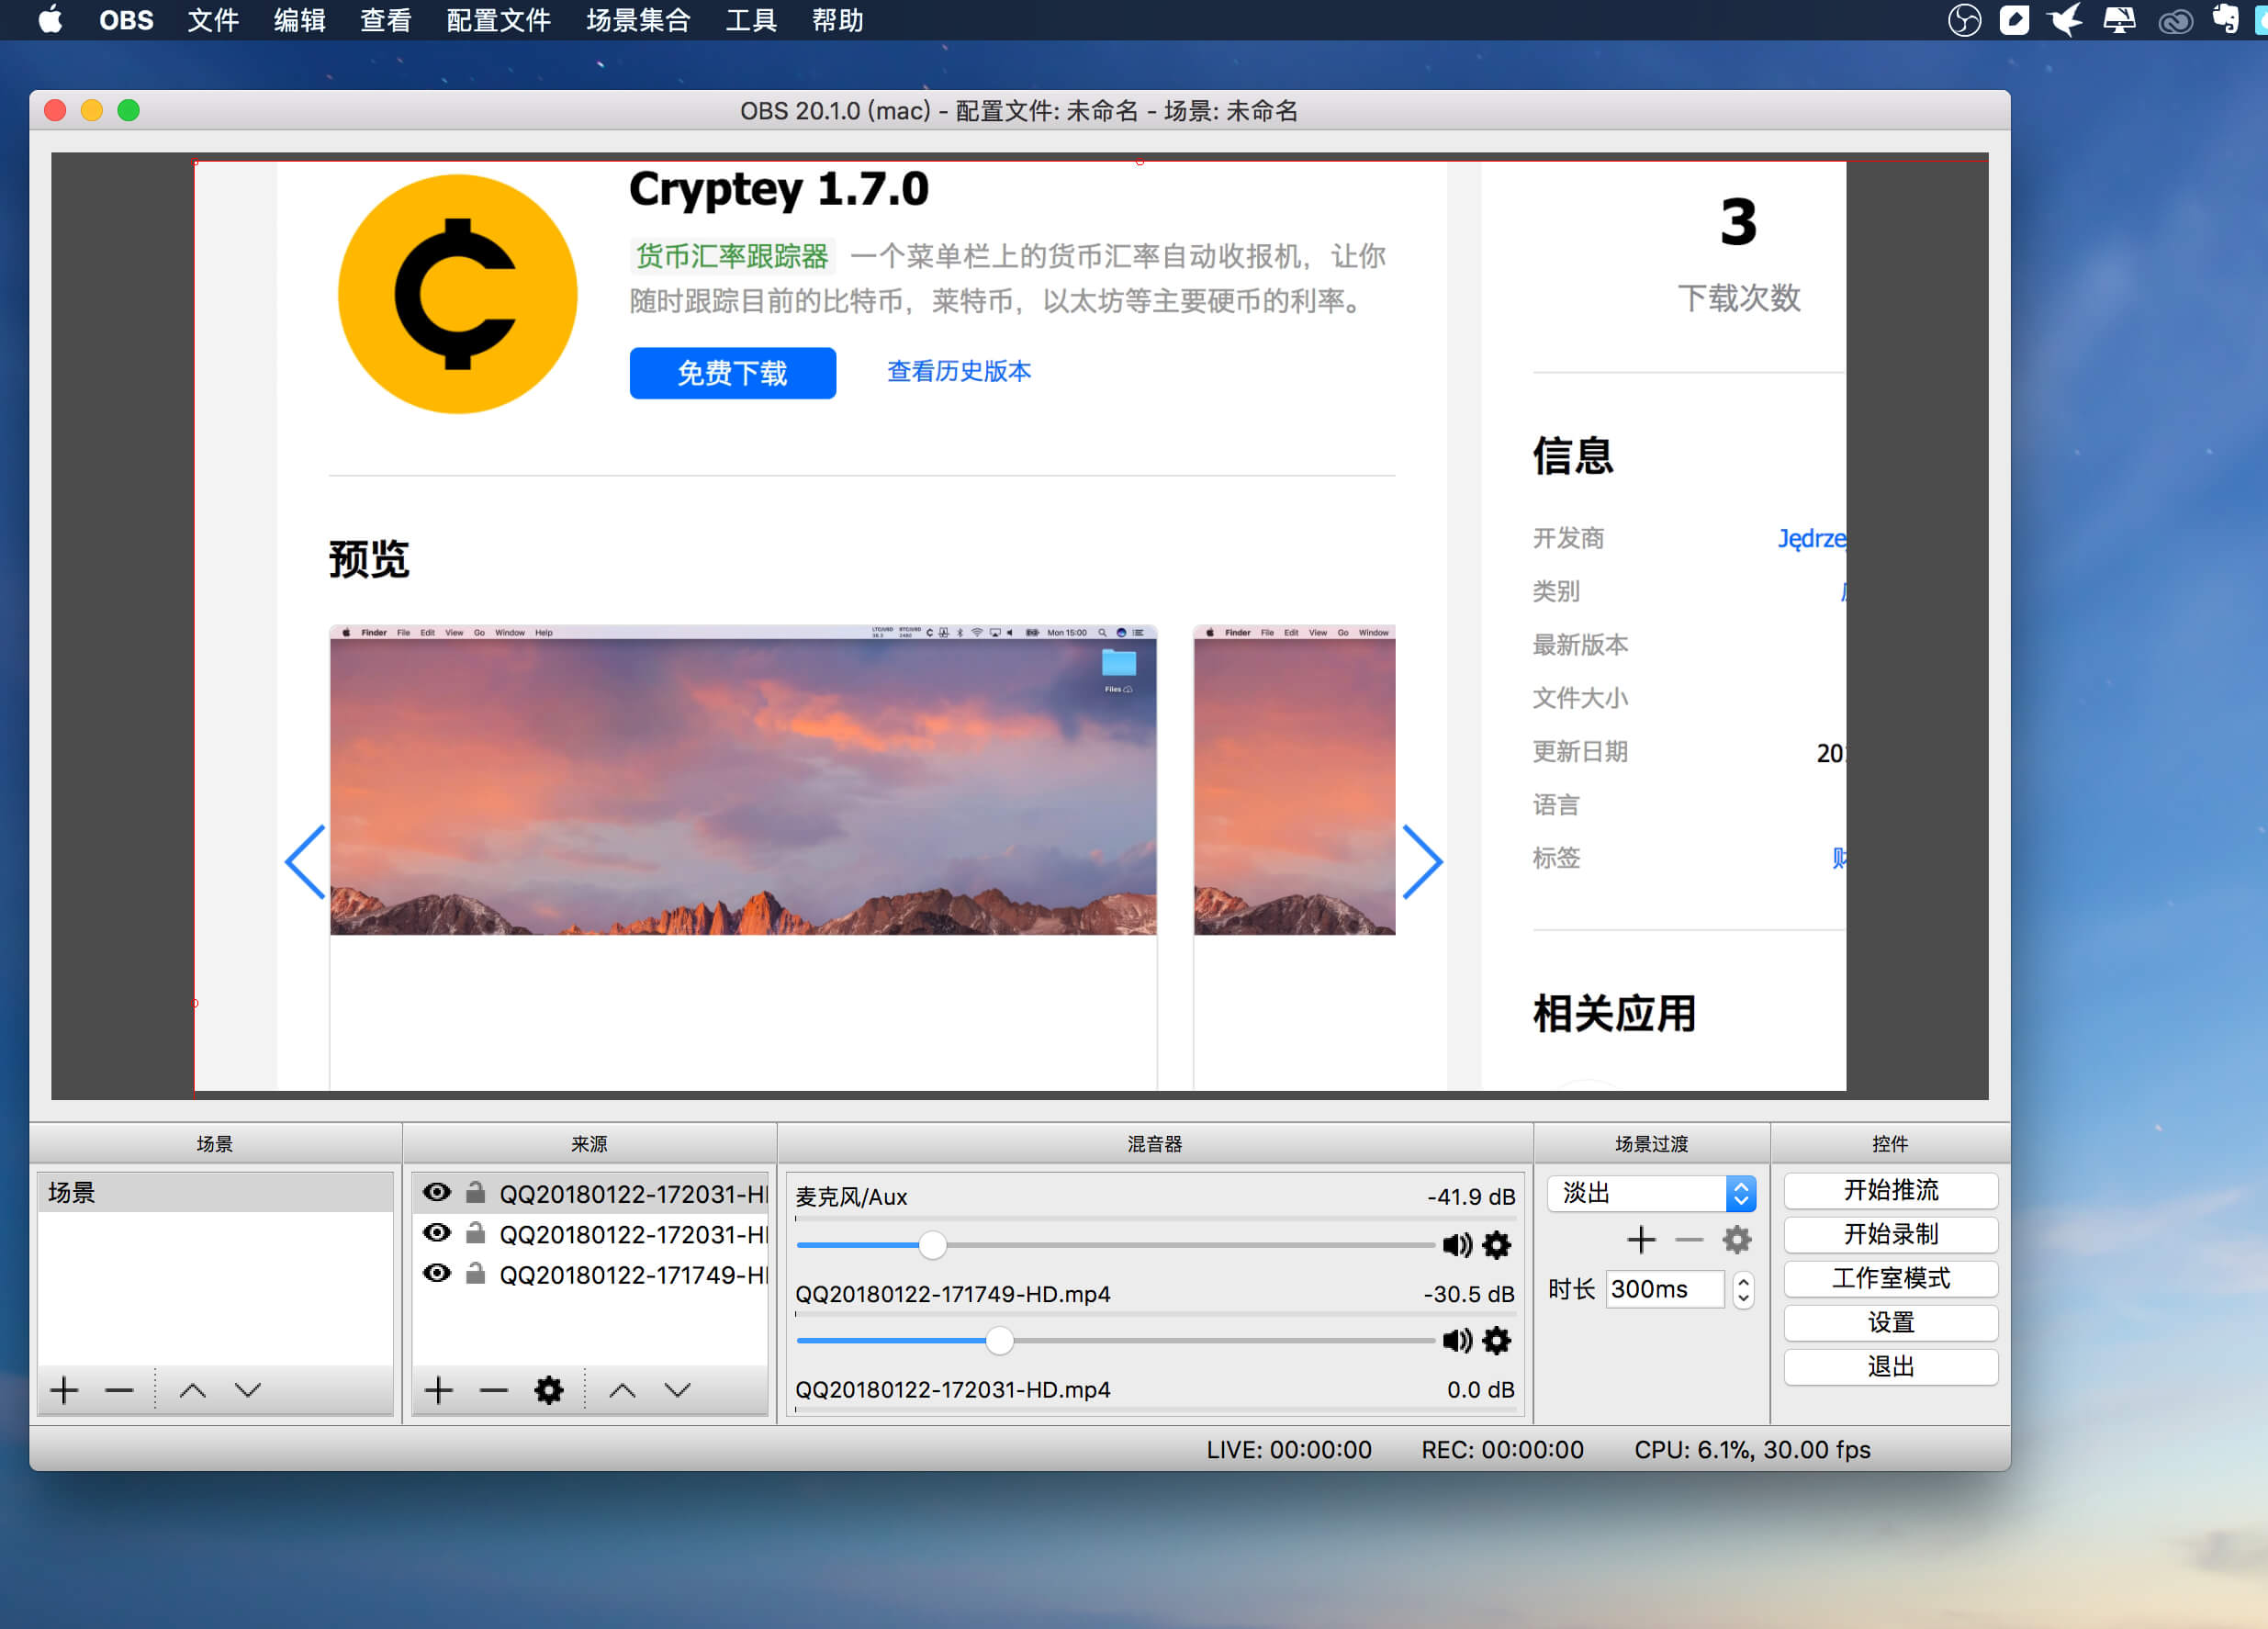The height and width of the screenshot is (1629, 2268).
Task: Click the Apple menu icon
Action: pyautogui.click(x=50, y=20)
